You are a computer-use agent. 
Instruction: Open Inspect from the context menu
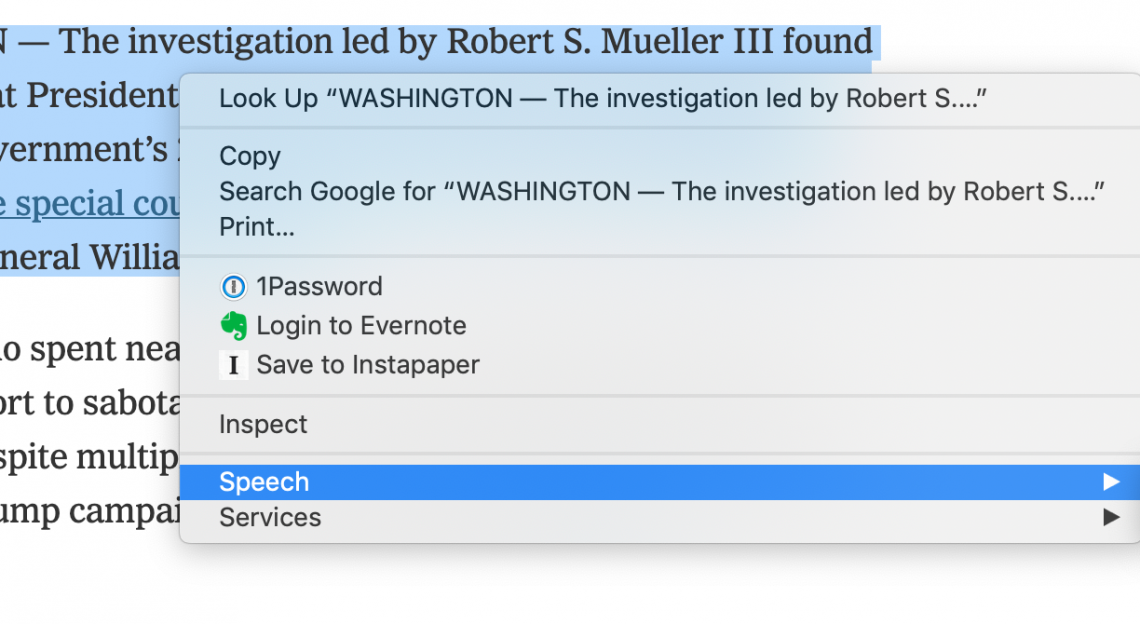263,424
